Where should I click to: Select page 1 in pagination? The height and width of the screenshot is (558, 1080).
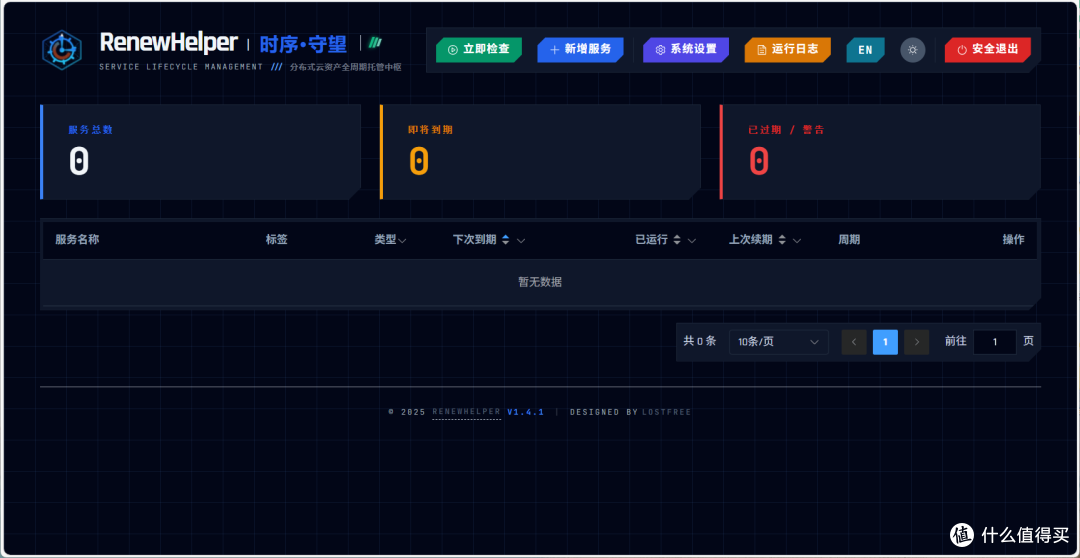(885, 342)
